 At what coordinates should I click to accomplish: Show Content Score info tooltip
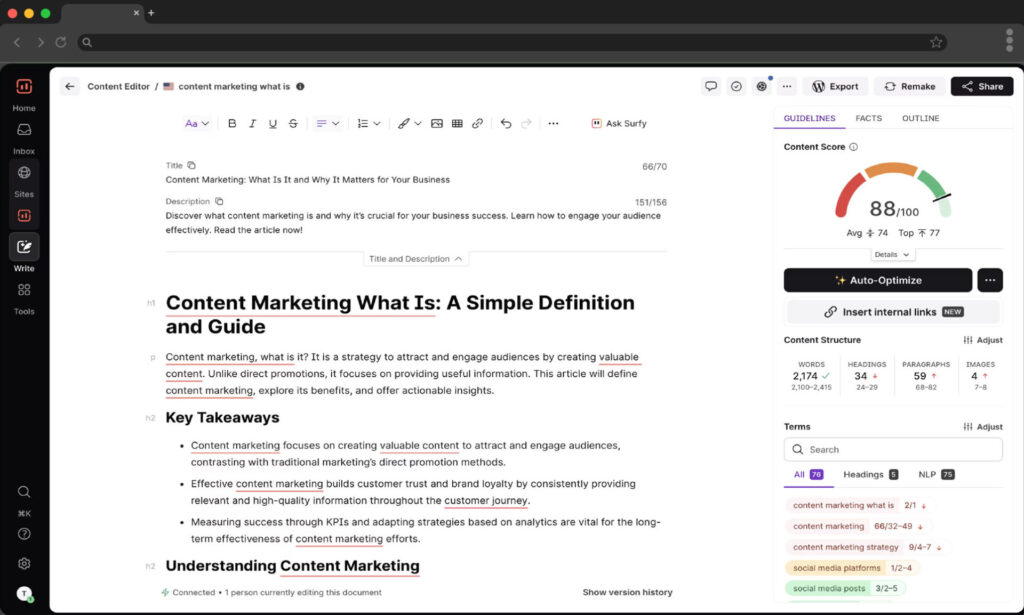[854, 147]
